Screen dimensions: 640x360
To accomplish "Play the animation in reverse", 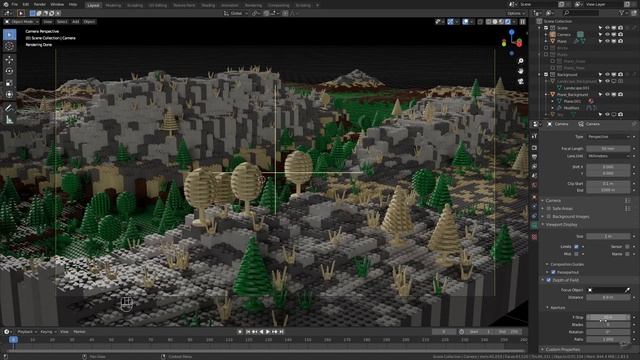I will [x=261, y=332].
